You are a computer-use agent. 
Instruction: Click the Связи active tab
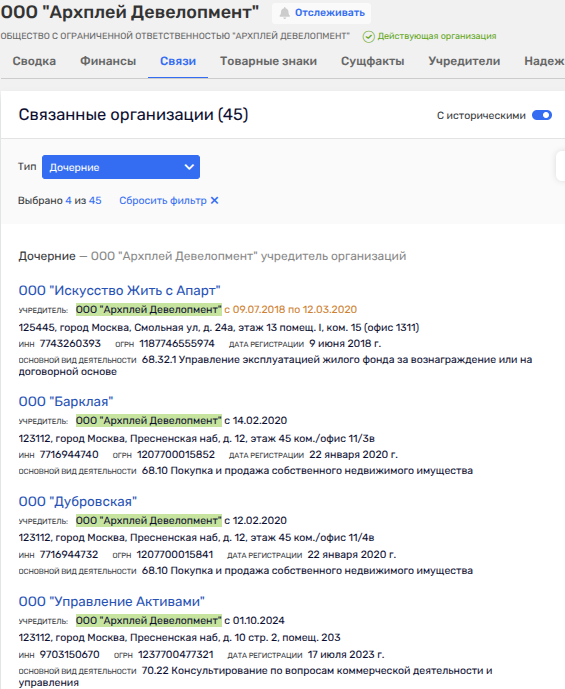[x=178, y=61]
